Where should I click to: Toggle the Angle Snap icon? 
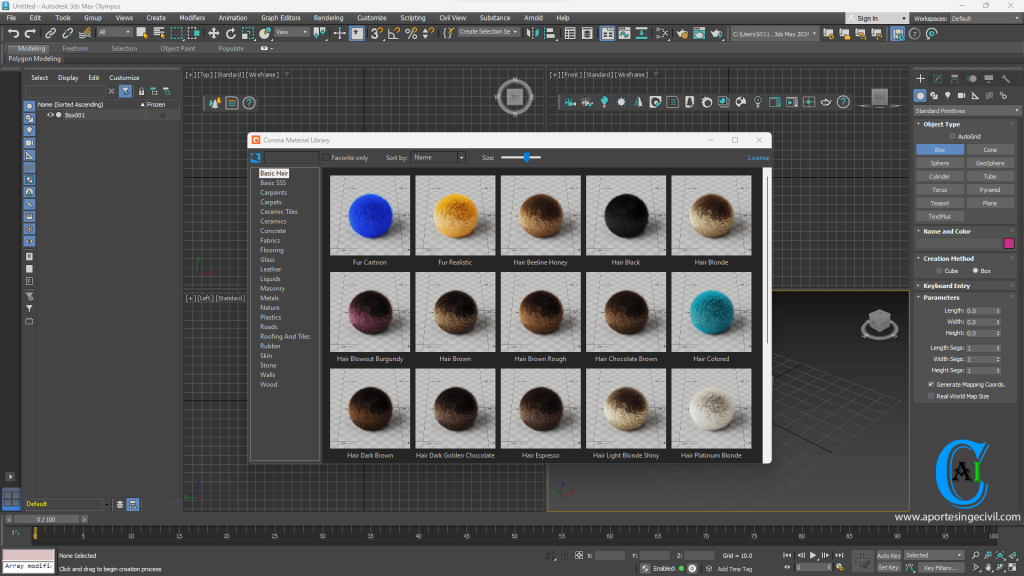(394, 33)
